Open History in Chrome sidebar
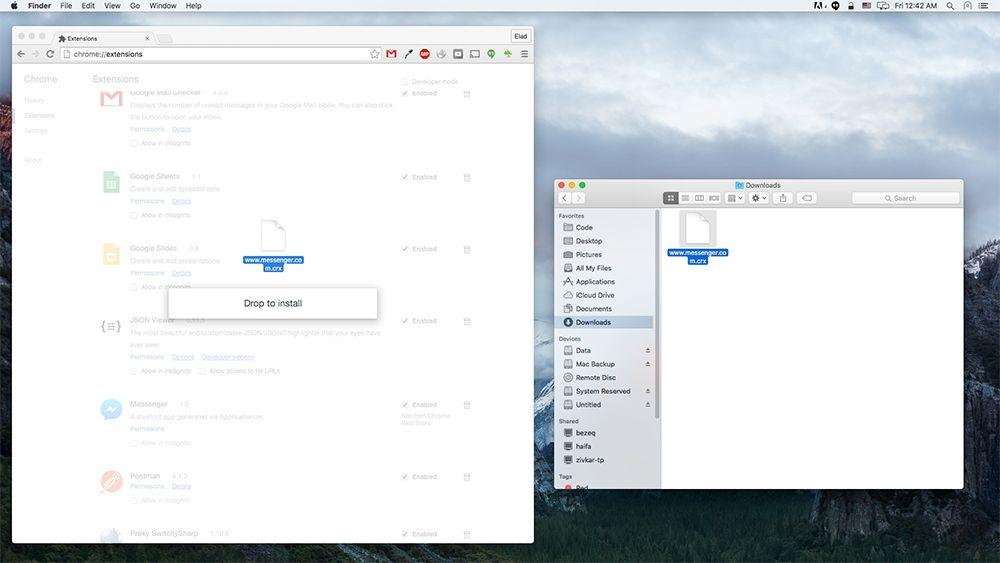 coord(34,101)
